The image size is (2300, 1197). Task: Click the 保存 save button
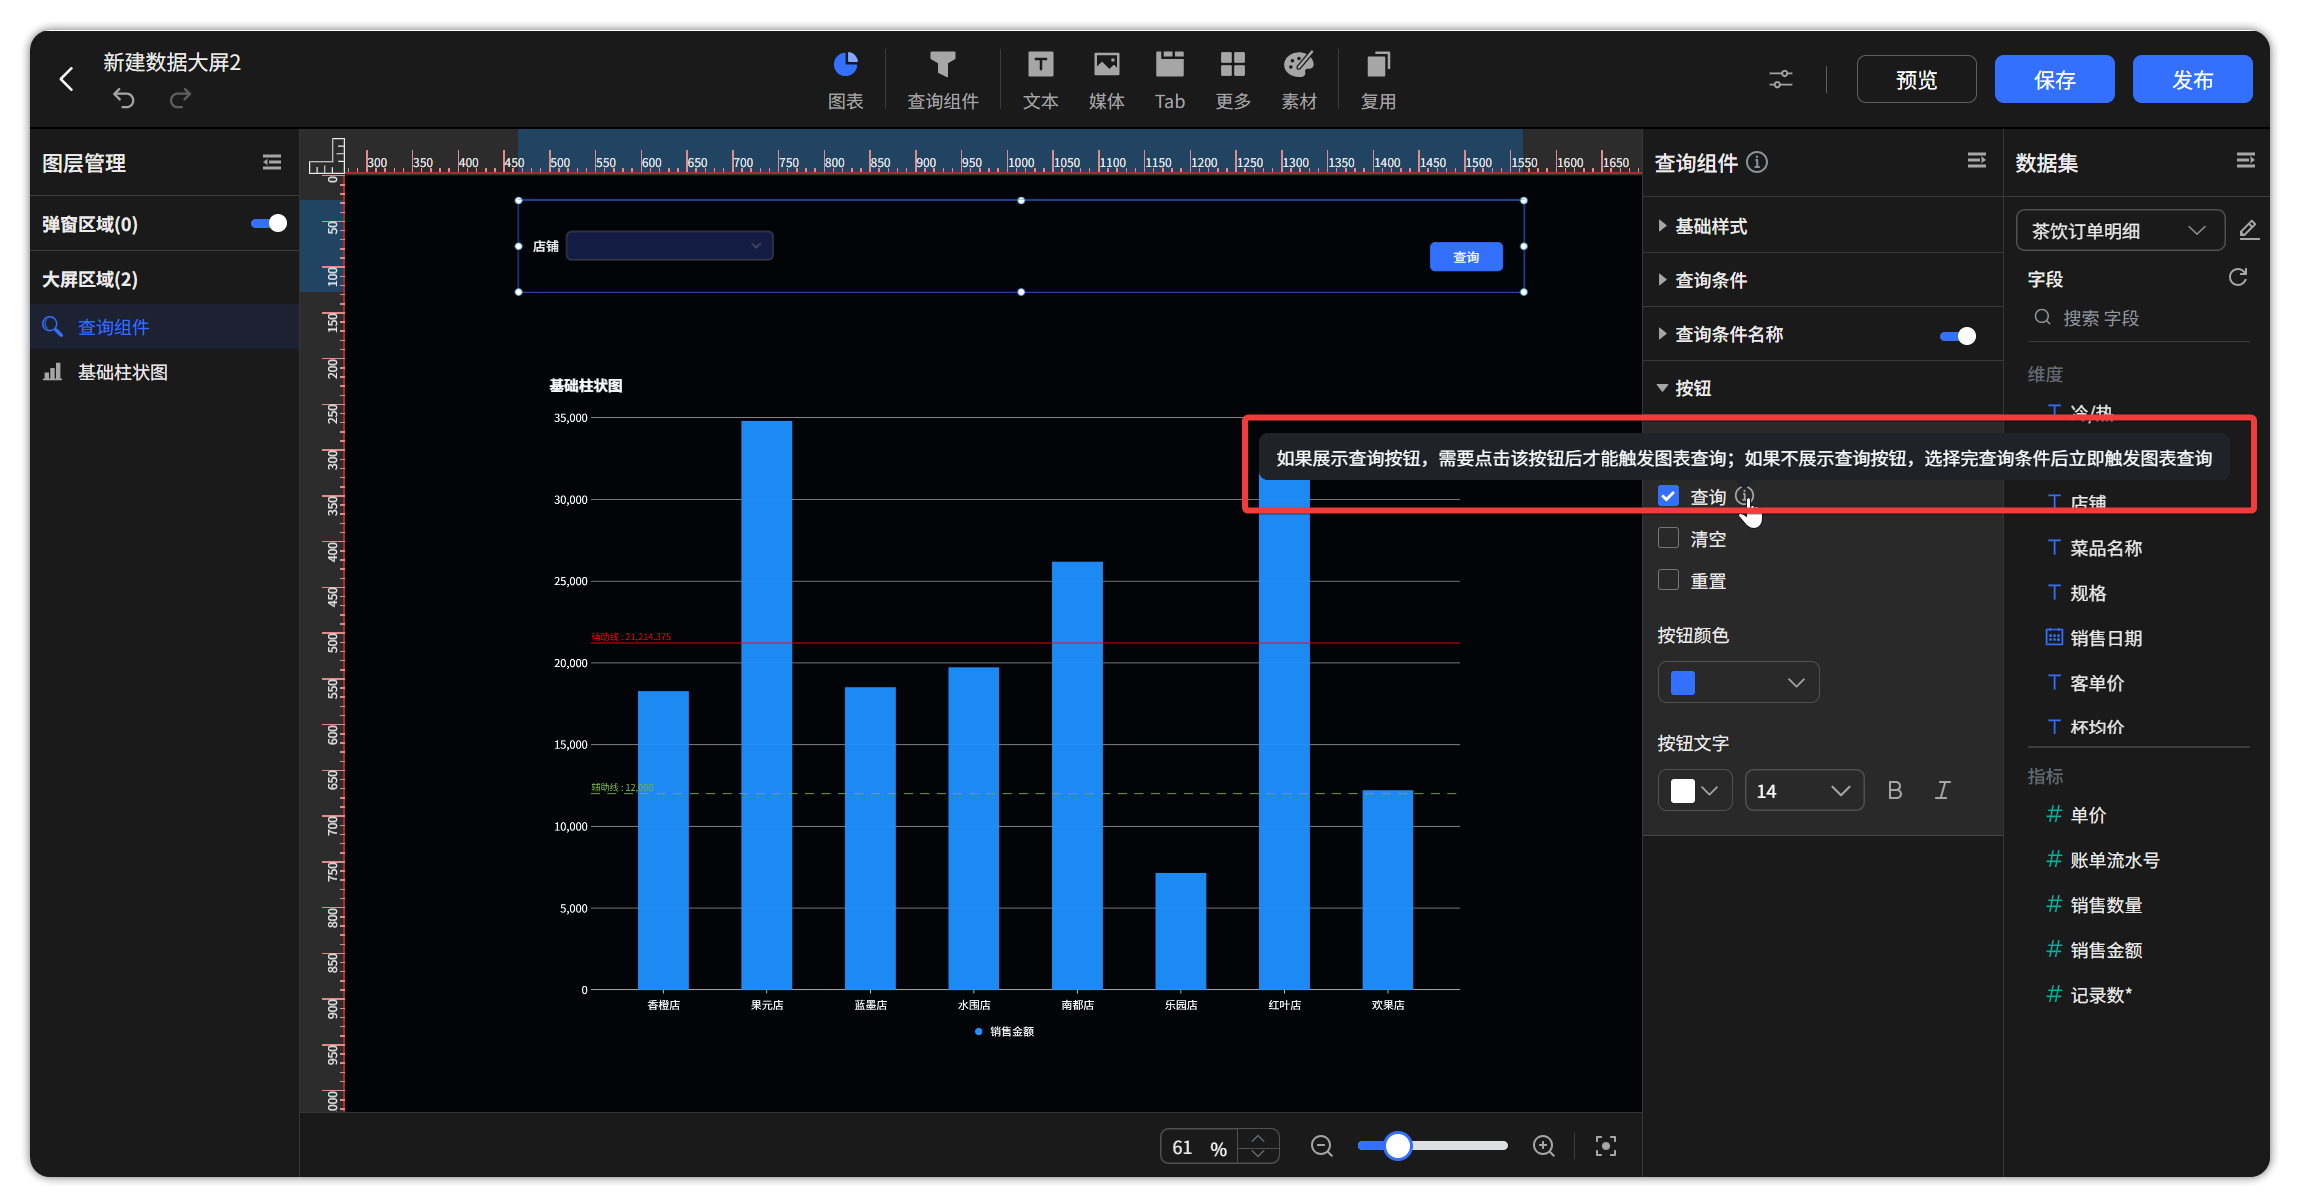pos(2054,79)
